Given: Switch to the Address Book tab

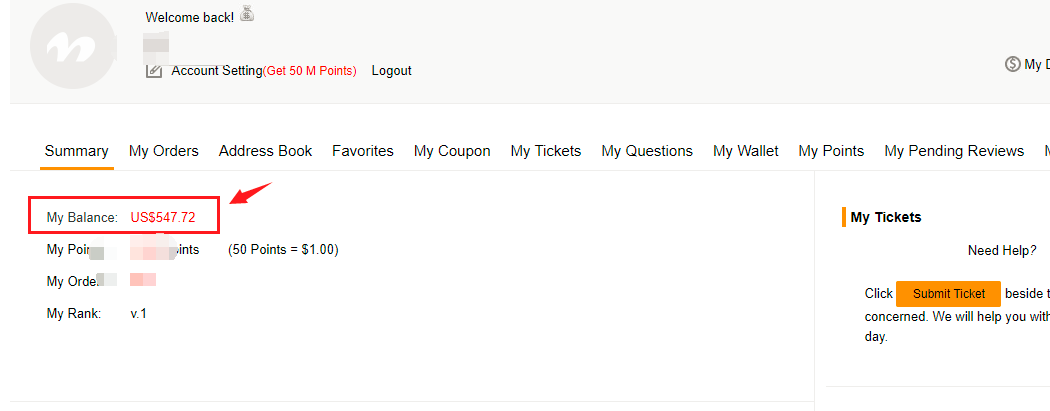Looking at the screenshot, I should [265, 151].
